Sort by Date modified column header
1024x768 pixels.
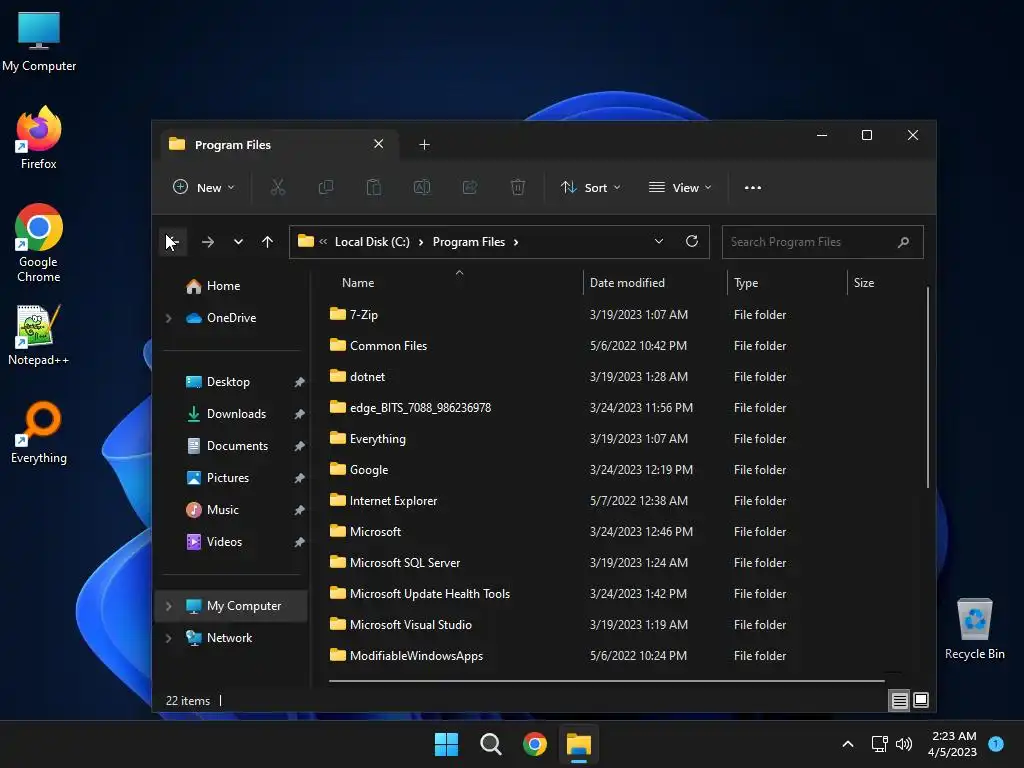(627, 283)
